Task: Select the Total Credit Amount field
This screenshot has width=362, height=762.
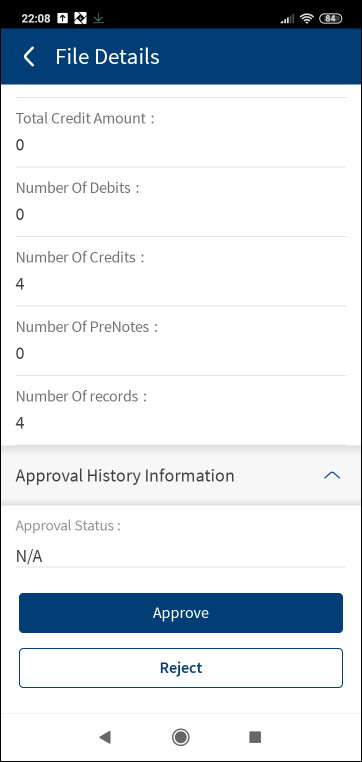Action: [x=181, y=132]
